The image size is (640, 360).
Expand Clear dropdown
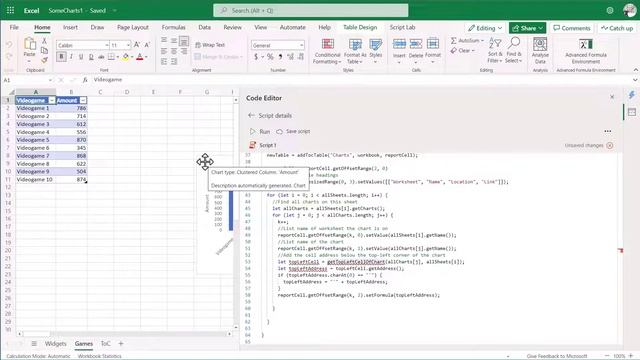tap(473, 51)
